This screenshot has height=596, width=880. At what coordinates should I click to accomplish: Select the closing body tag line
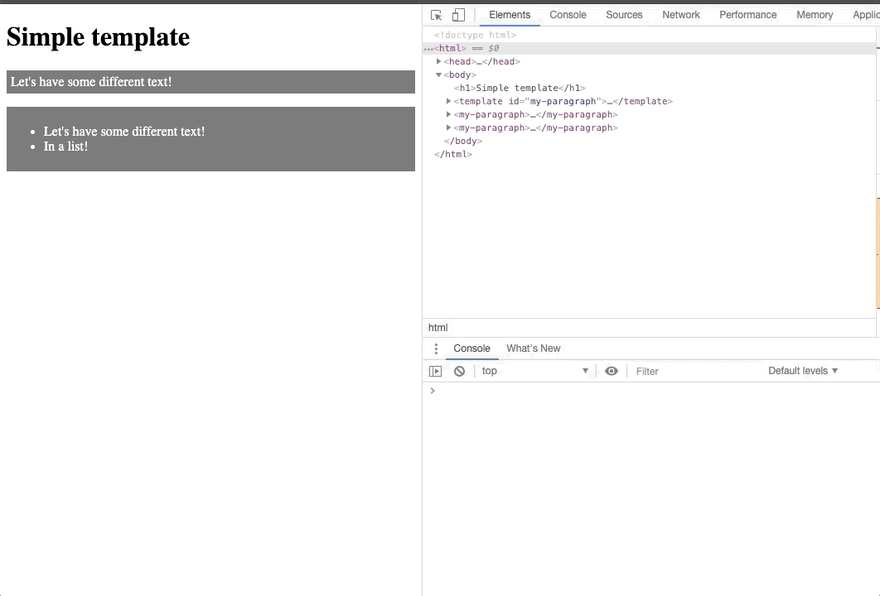click(463, 141)
